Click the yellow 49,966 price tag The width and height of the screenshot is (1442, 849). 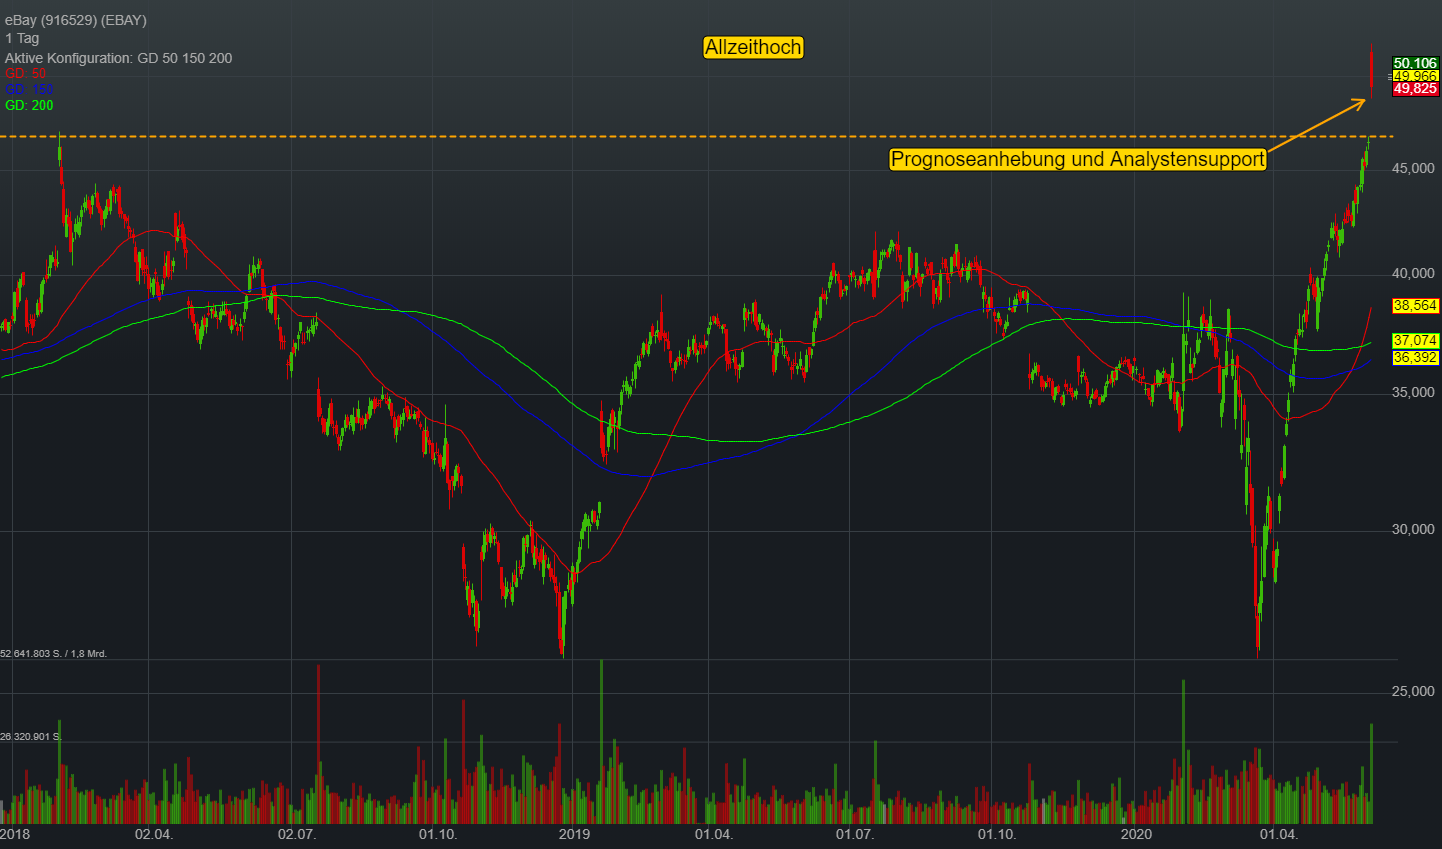[x=1415, y=76]
